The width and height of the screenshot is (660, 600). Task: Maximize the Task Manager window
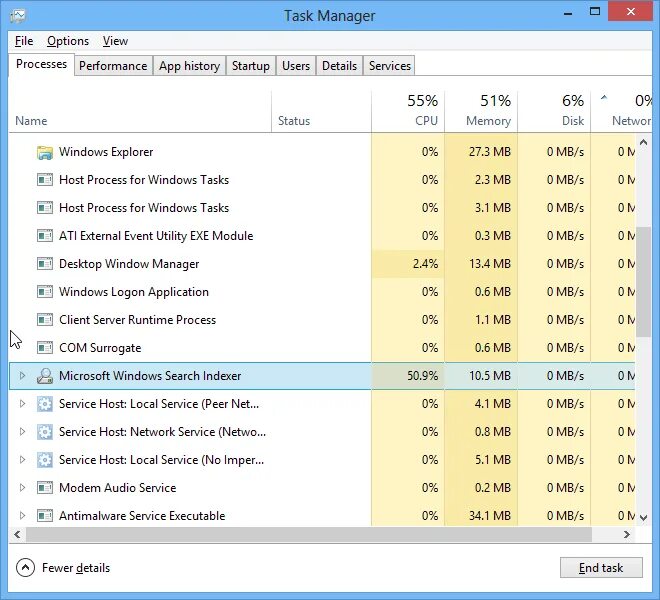pyautogui.click(x=595, y=12)
